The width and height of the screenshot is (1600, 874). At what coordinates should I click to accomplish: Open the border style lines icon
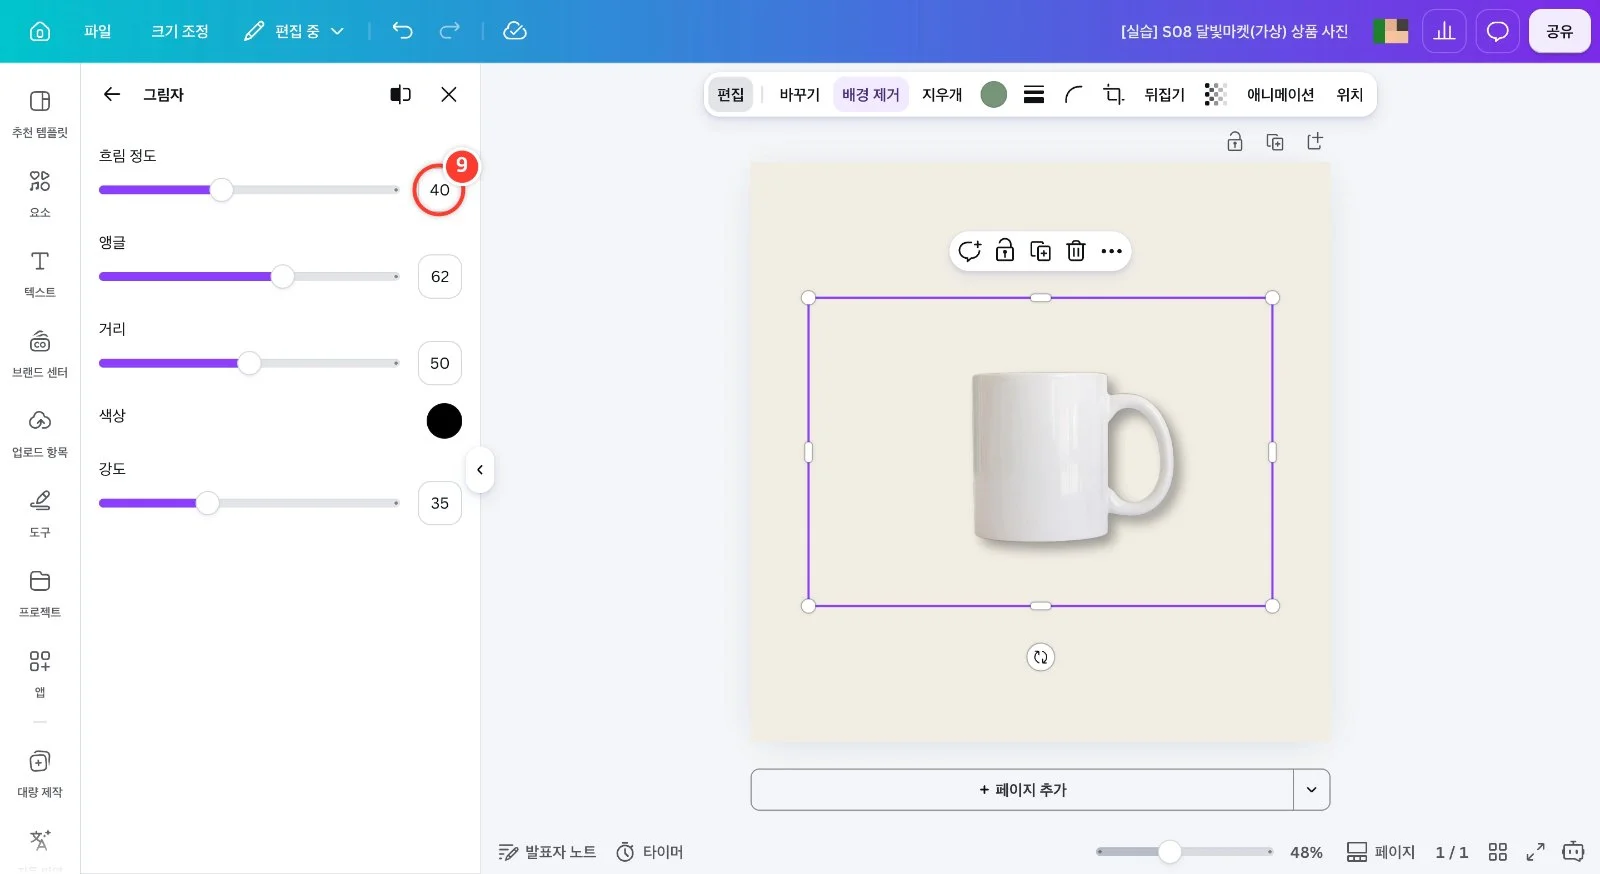point(1034,94)
